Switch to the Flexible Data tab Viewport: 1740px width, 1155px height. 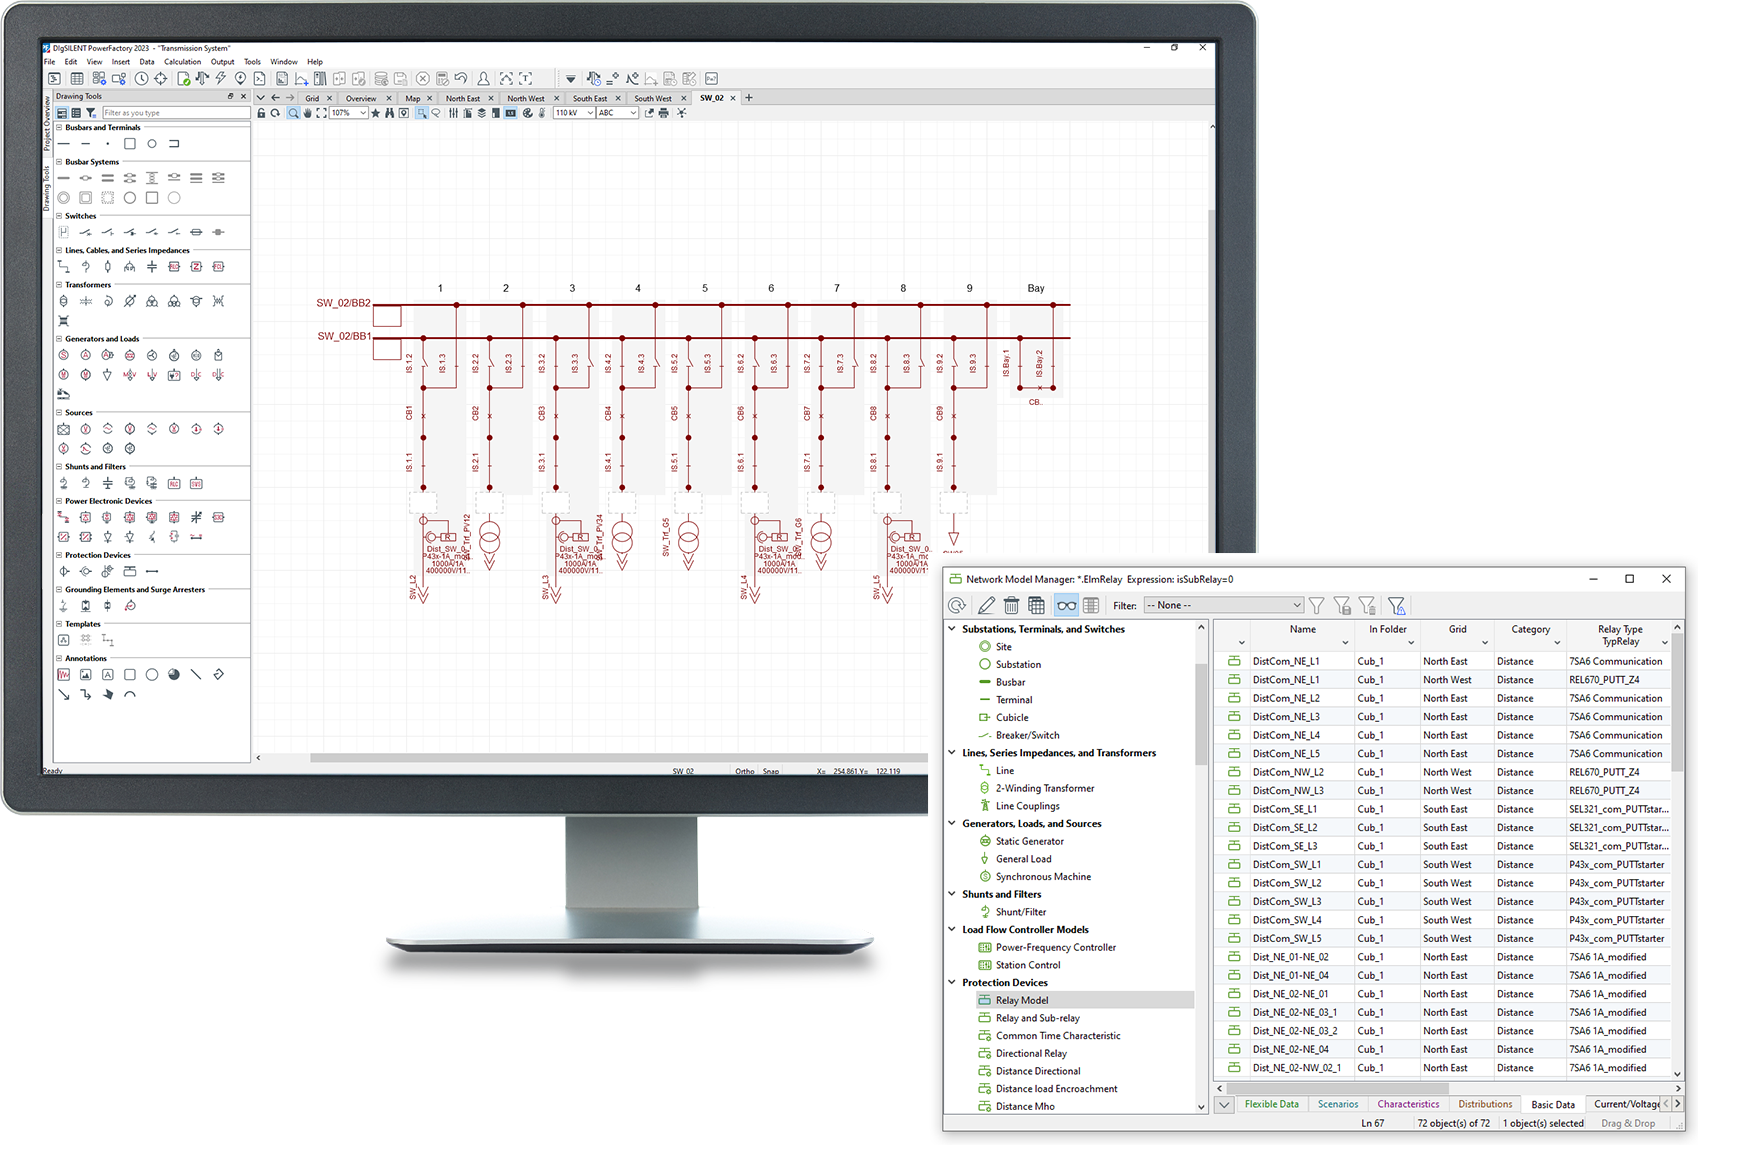[x=1271, y=1104]
